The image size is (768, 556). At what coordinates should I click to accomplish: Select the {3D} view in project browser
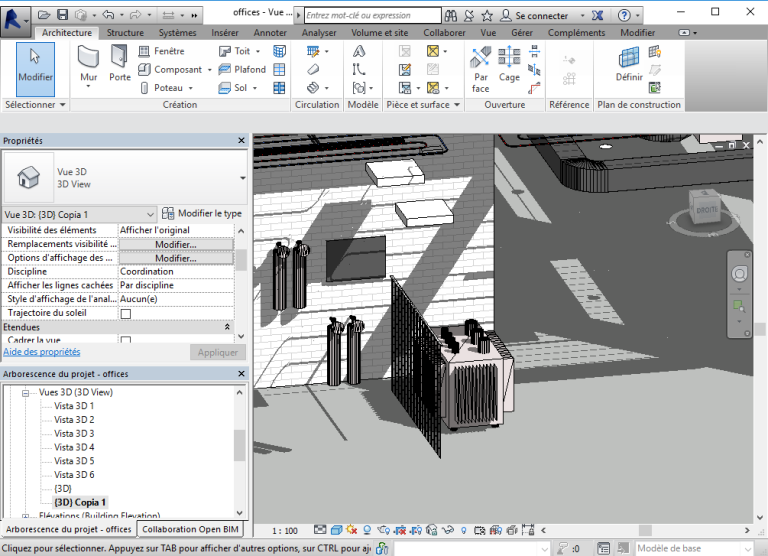coord(63,488)
